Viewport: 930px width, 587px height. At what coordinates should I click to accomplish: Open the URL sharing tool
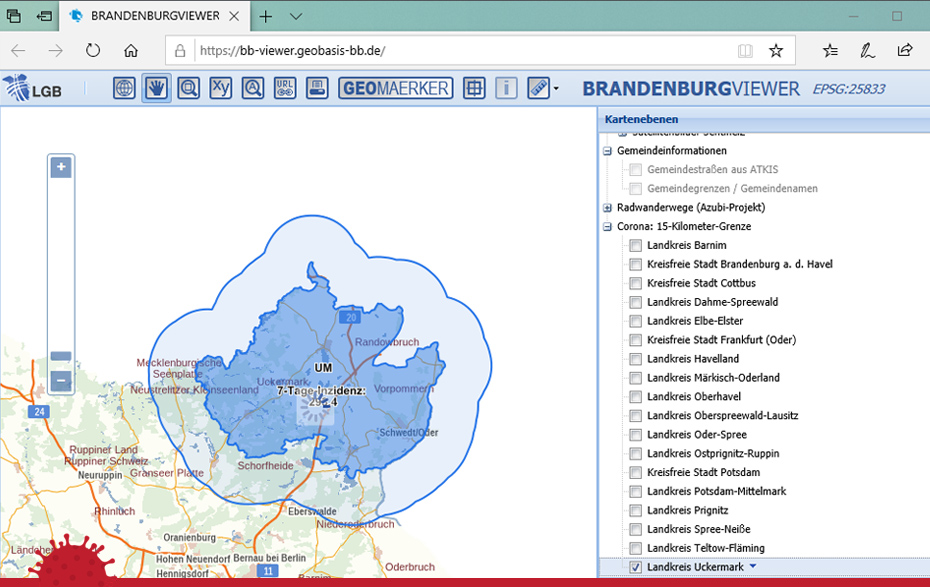[283, 88]
